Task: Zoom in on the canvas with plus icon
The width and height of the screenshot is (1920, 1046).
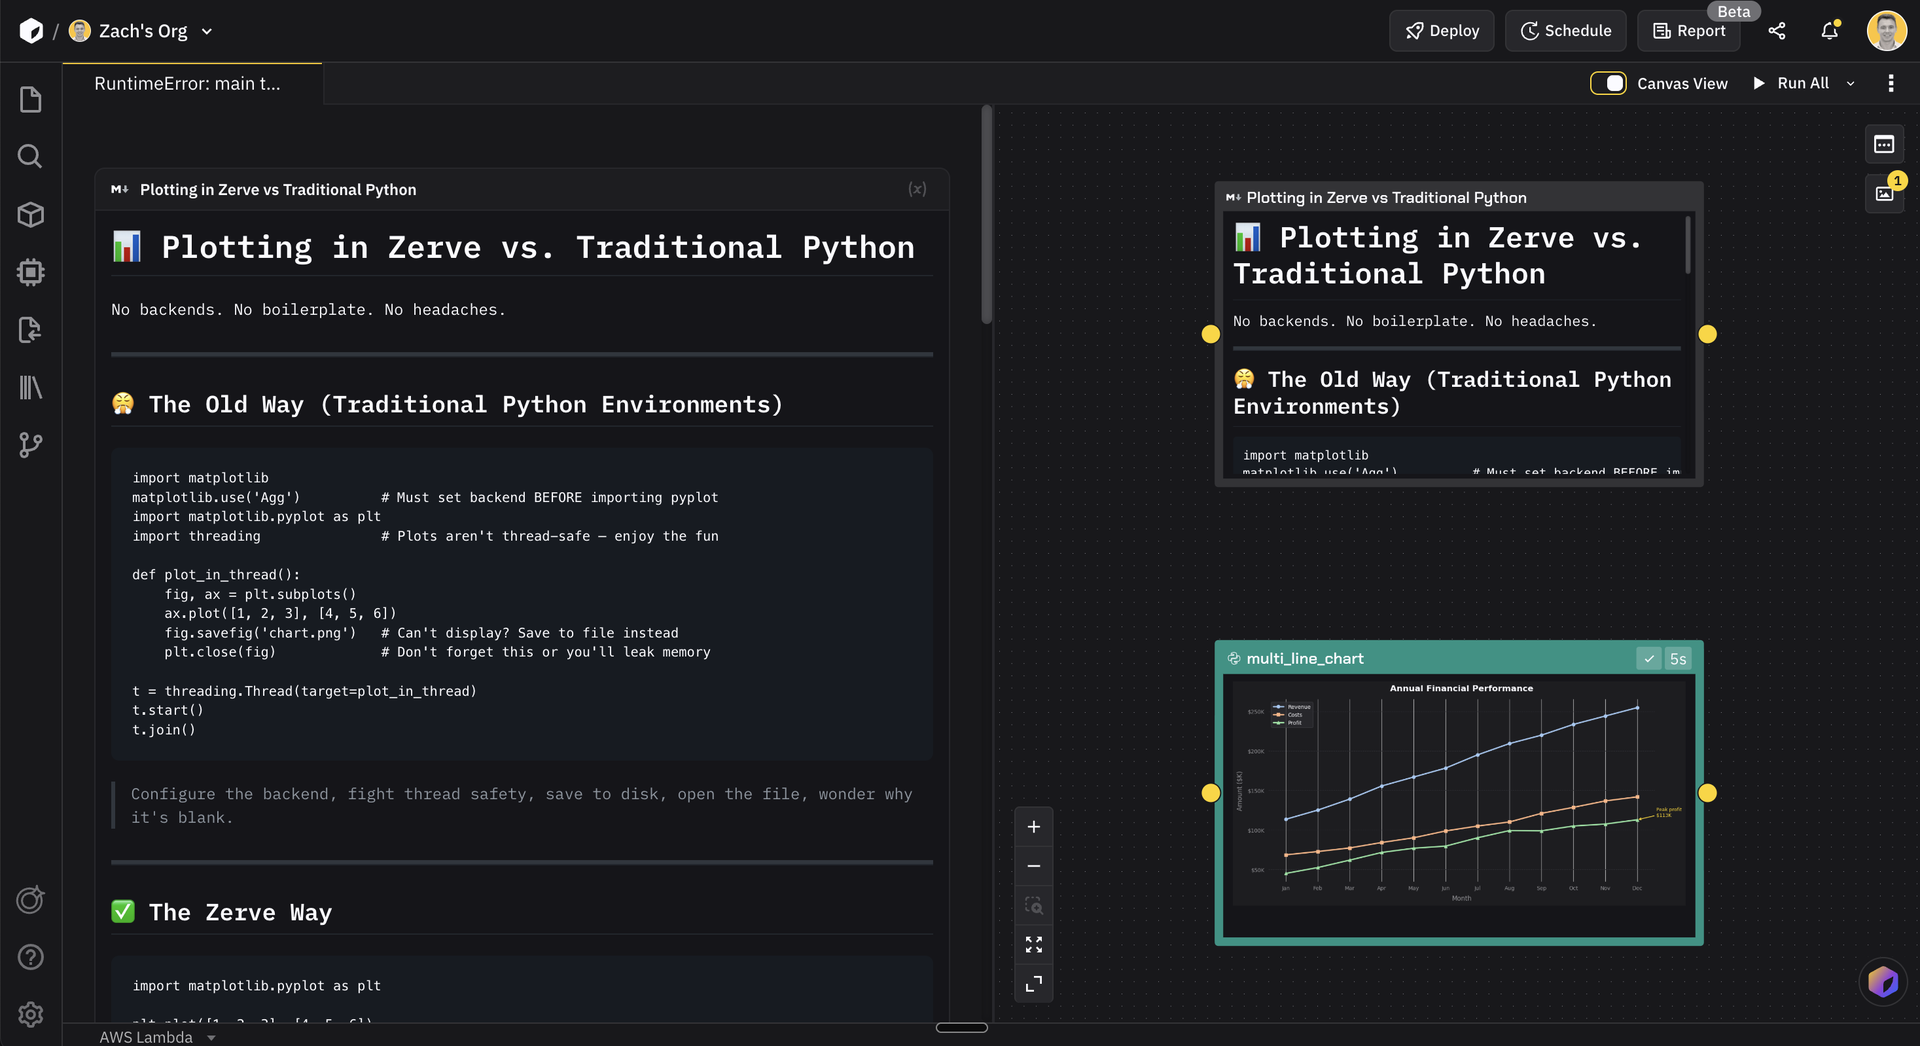Action: 1034,826
